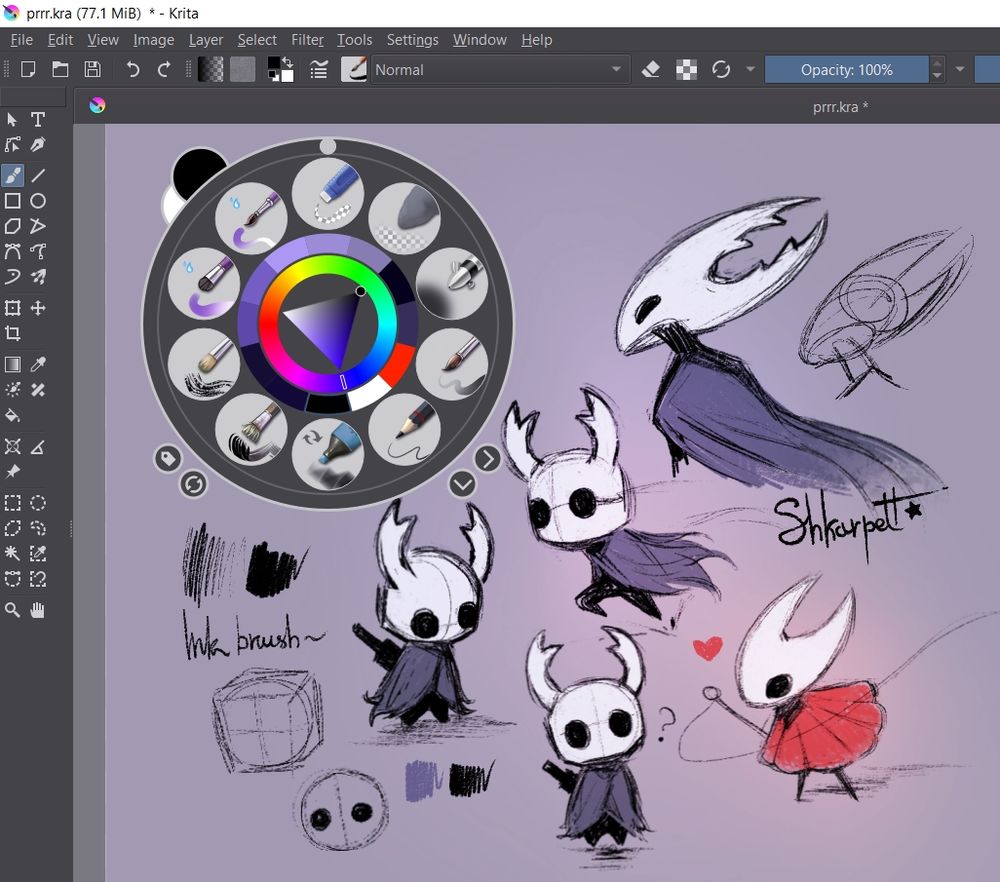
Task: Pick the Similar Color Selection tool
Action: [x=38, y=554]
